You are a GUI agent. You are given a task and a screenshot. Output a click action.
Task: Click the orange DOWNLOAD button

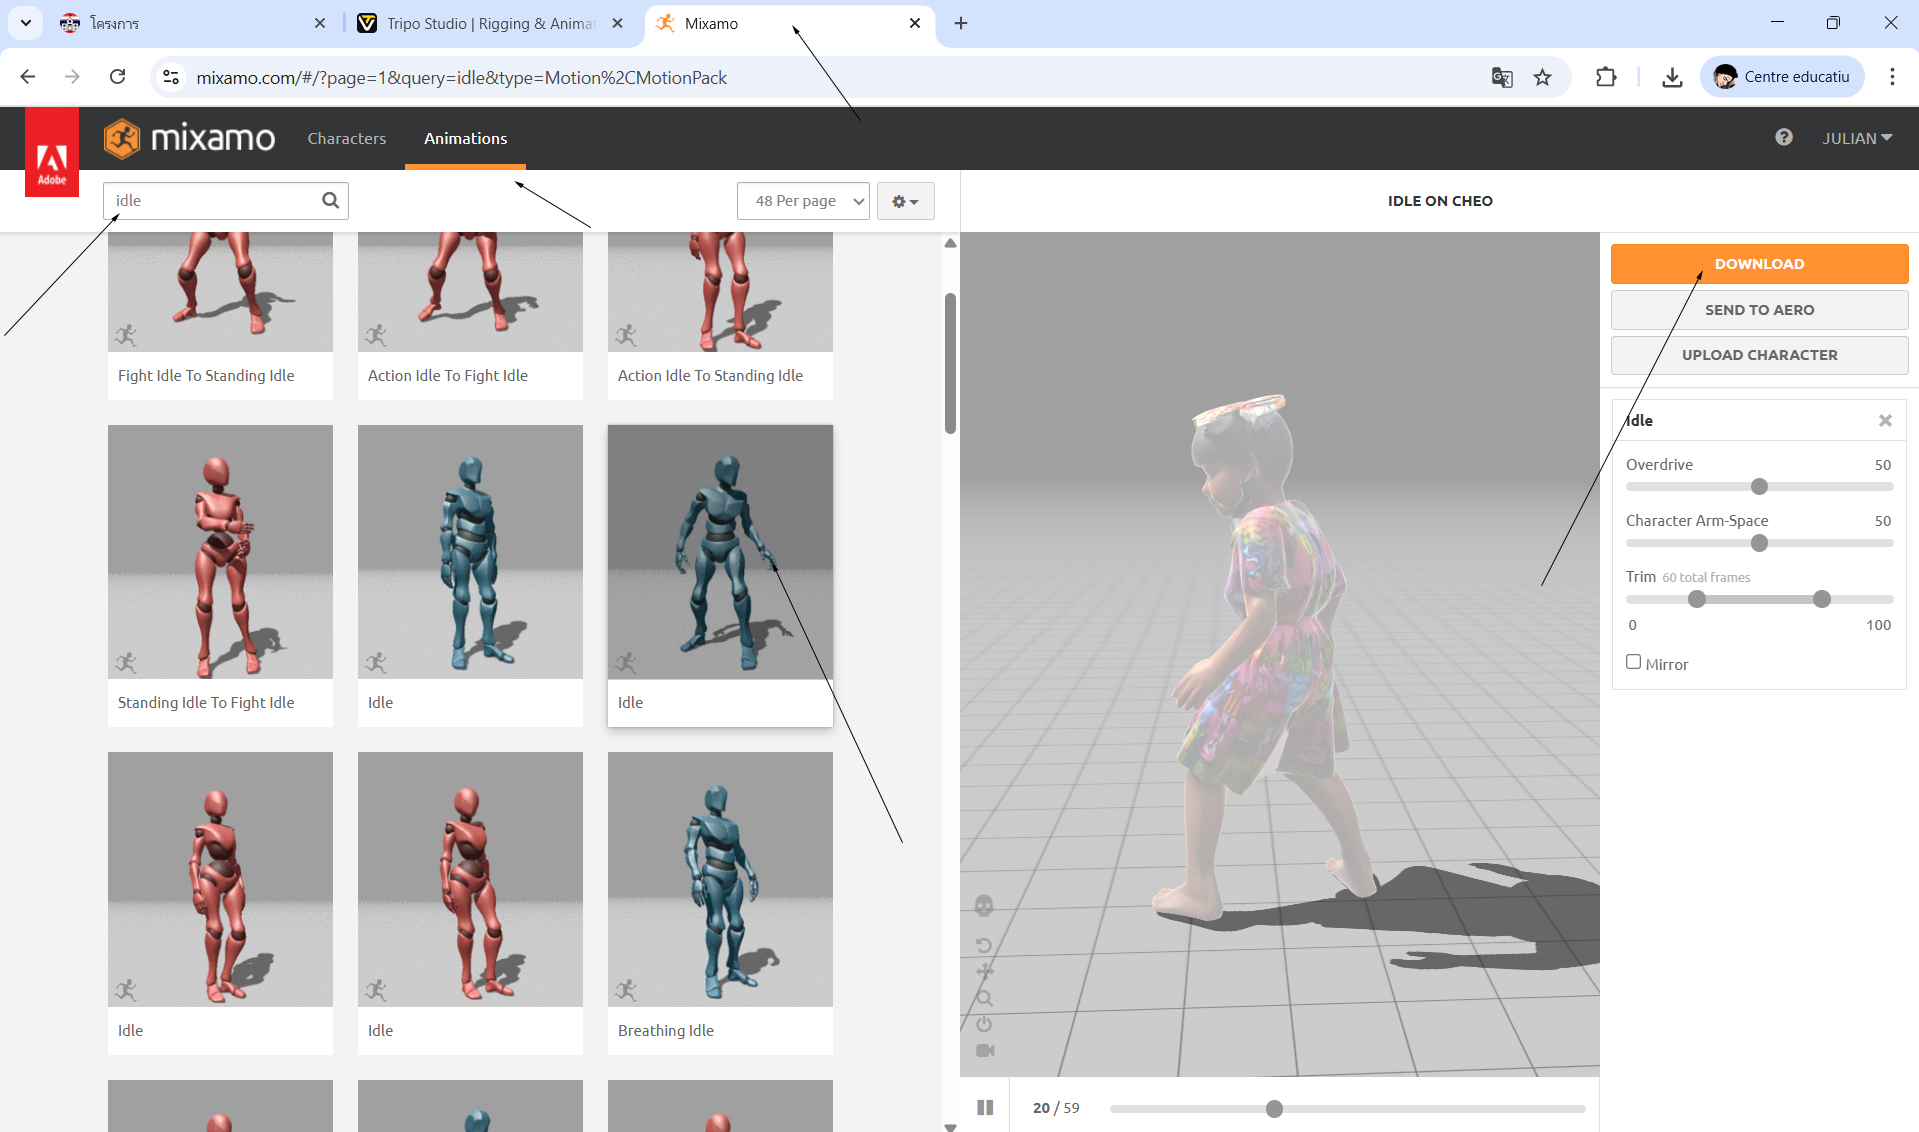(x=1759, y=264)
